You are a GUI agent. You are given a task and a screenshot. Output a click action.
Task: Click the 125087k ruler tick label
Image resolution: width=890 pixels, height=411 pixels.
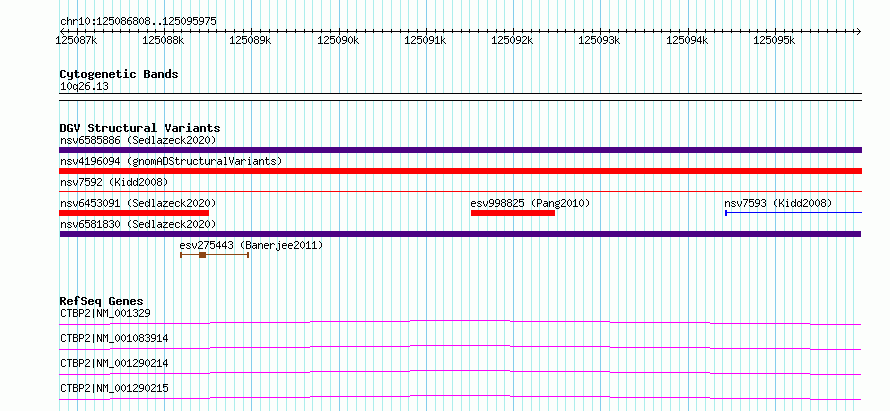coord(77,40)
